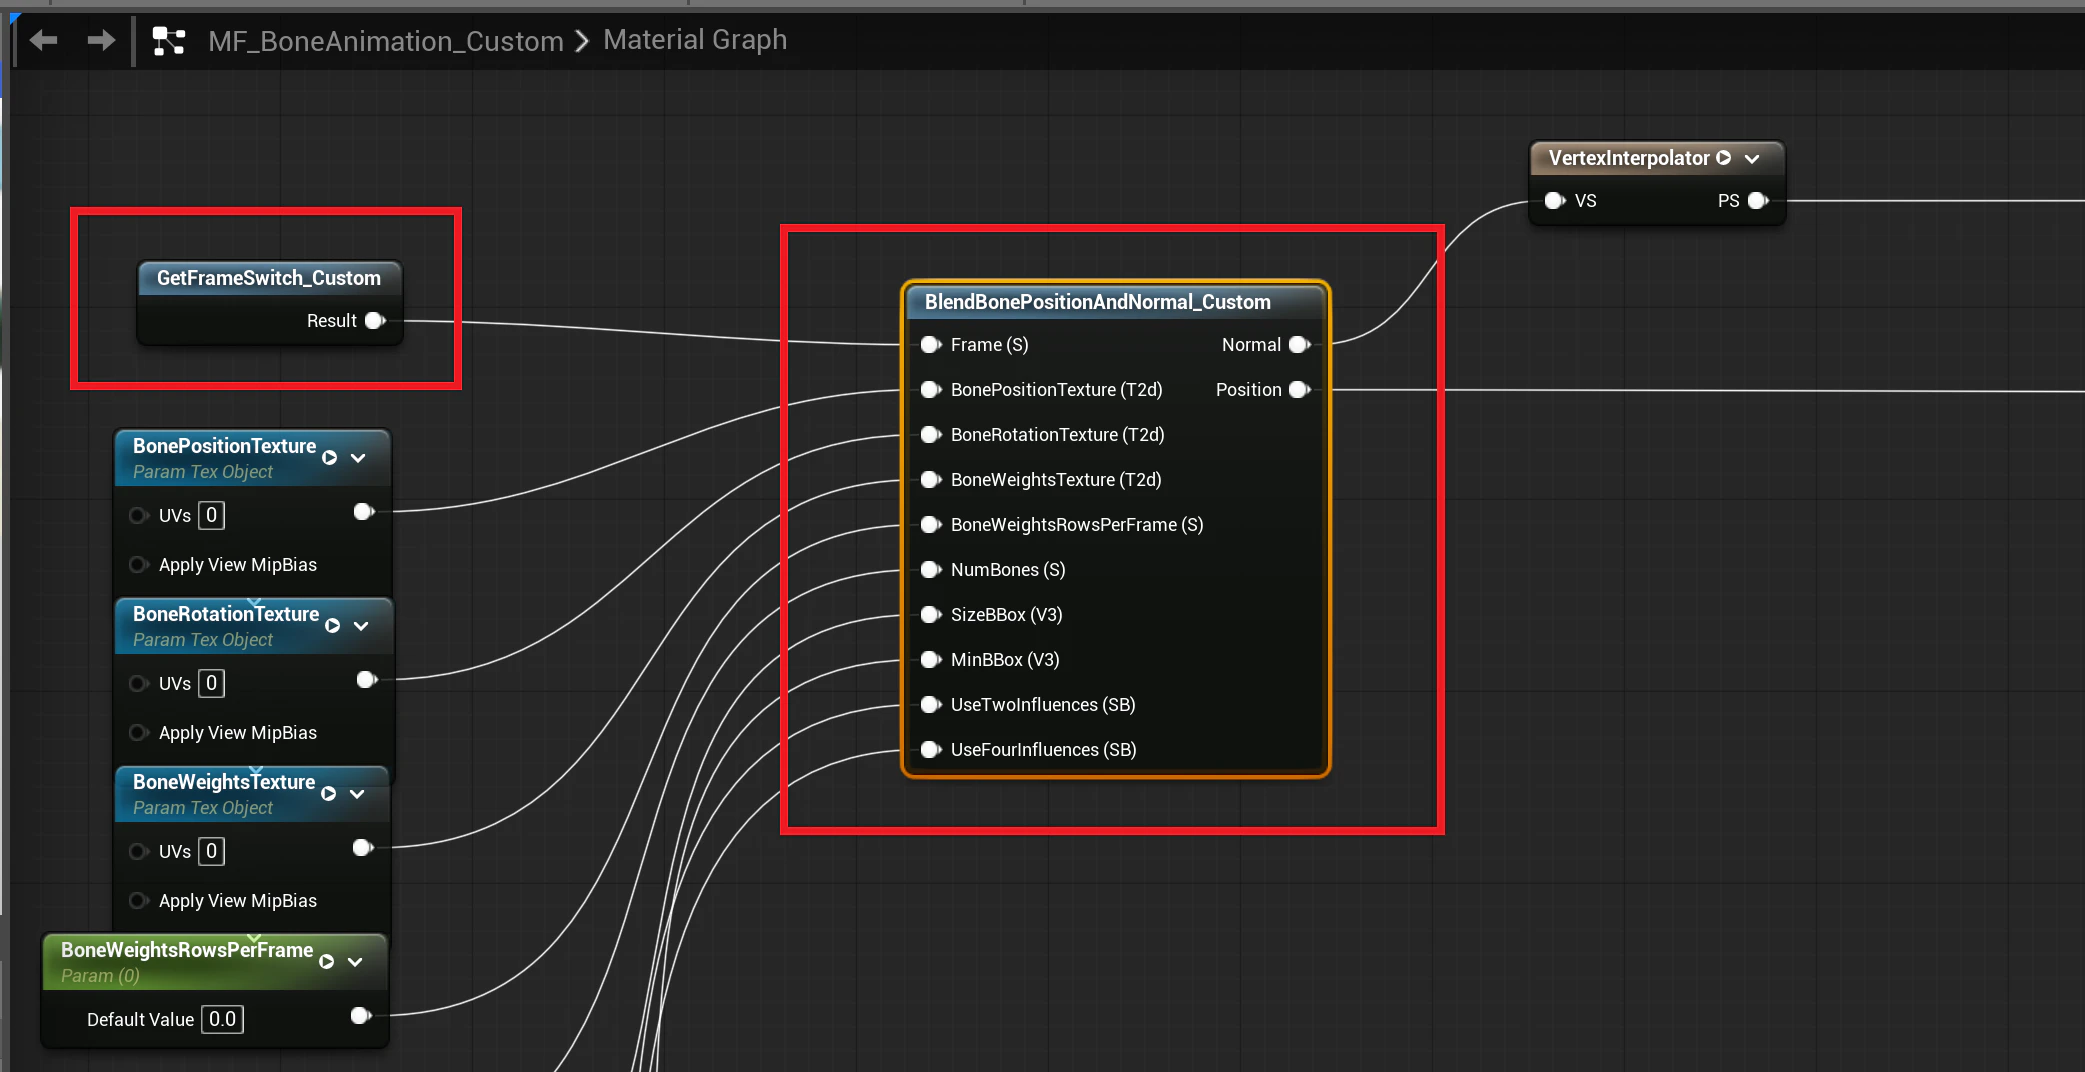Click BoneWeightsRowsPerFrame (S) input pin

[931, 525]
